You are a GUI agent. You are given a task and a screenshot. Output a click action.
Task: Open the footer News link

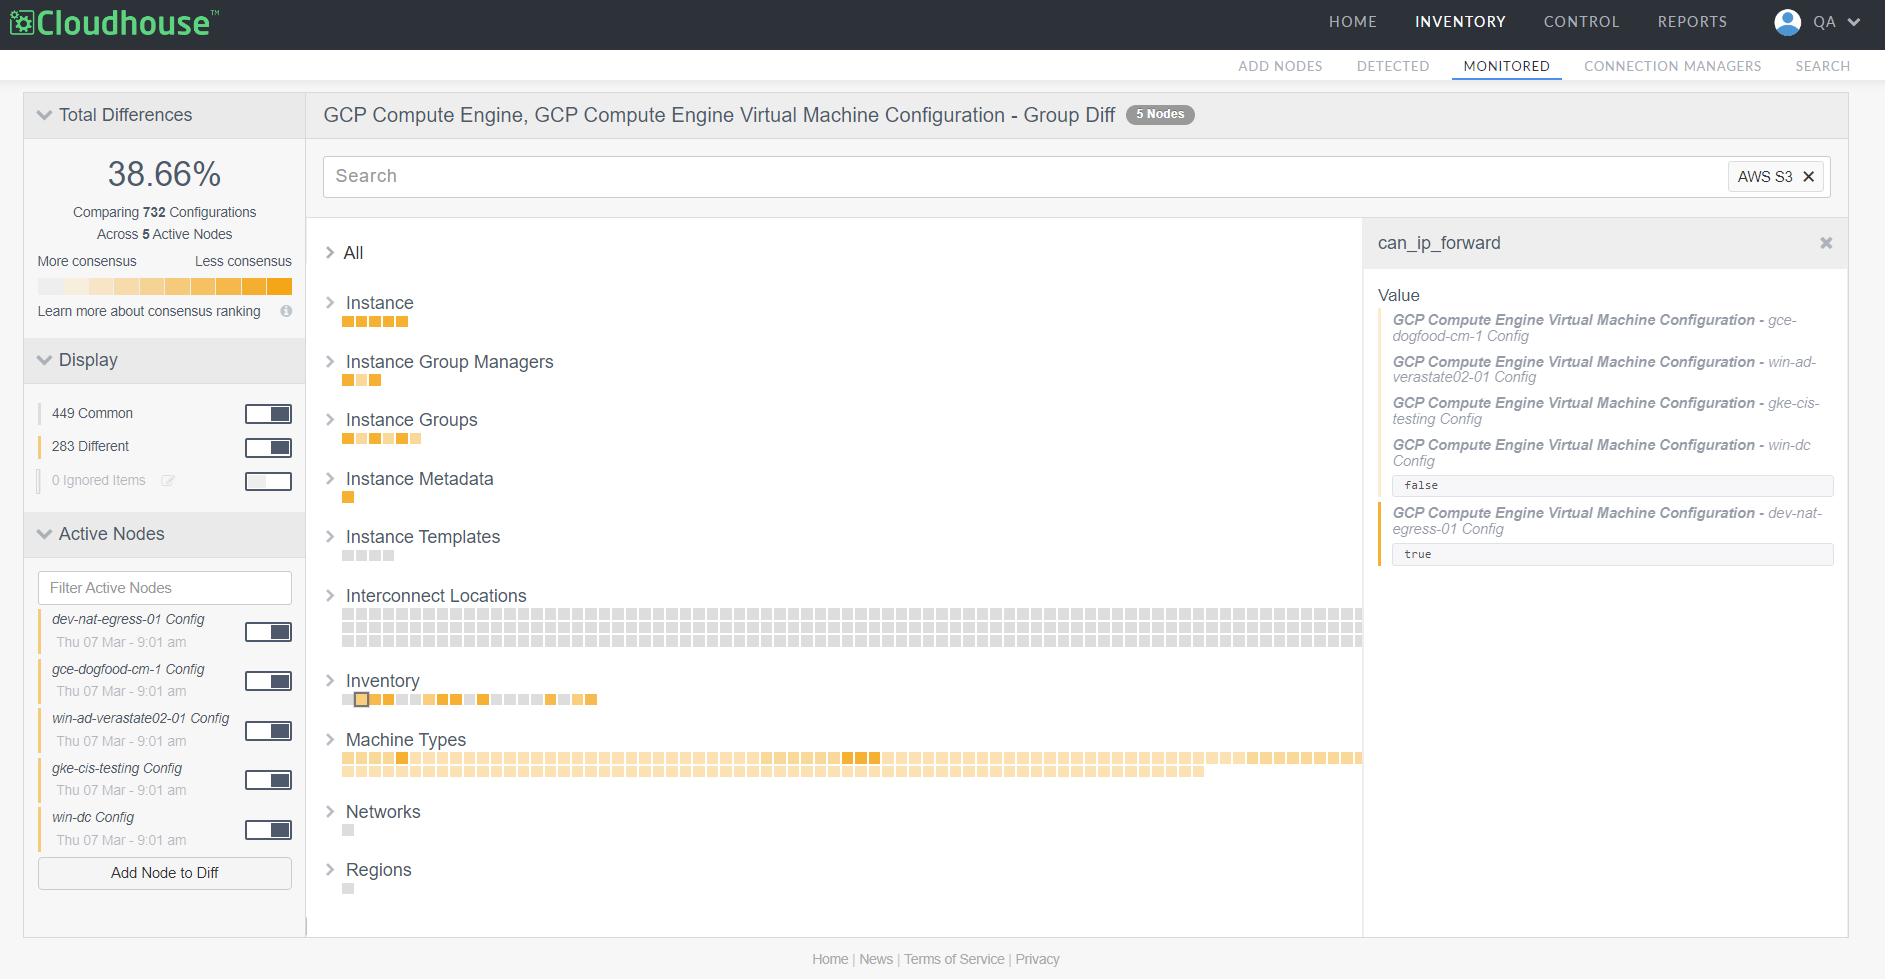[x=876, y=959]
